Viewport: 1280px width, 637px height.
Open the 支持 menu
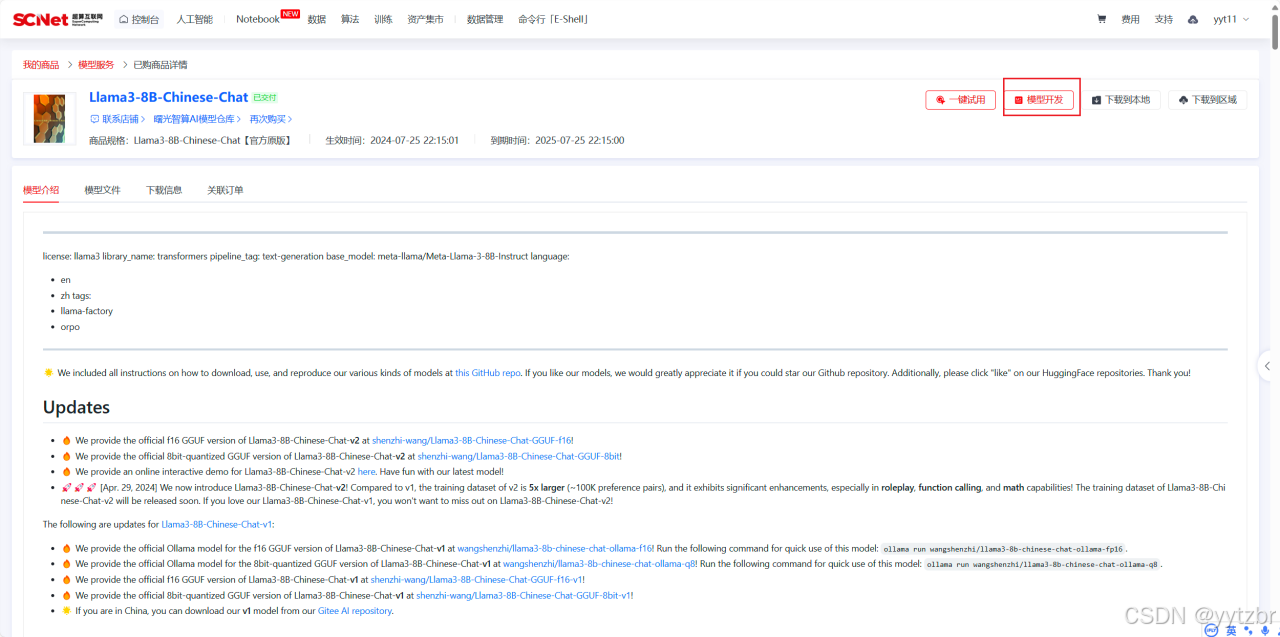[1163, 19]
